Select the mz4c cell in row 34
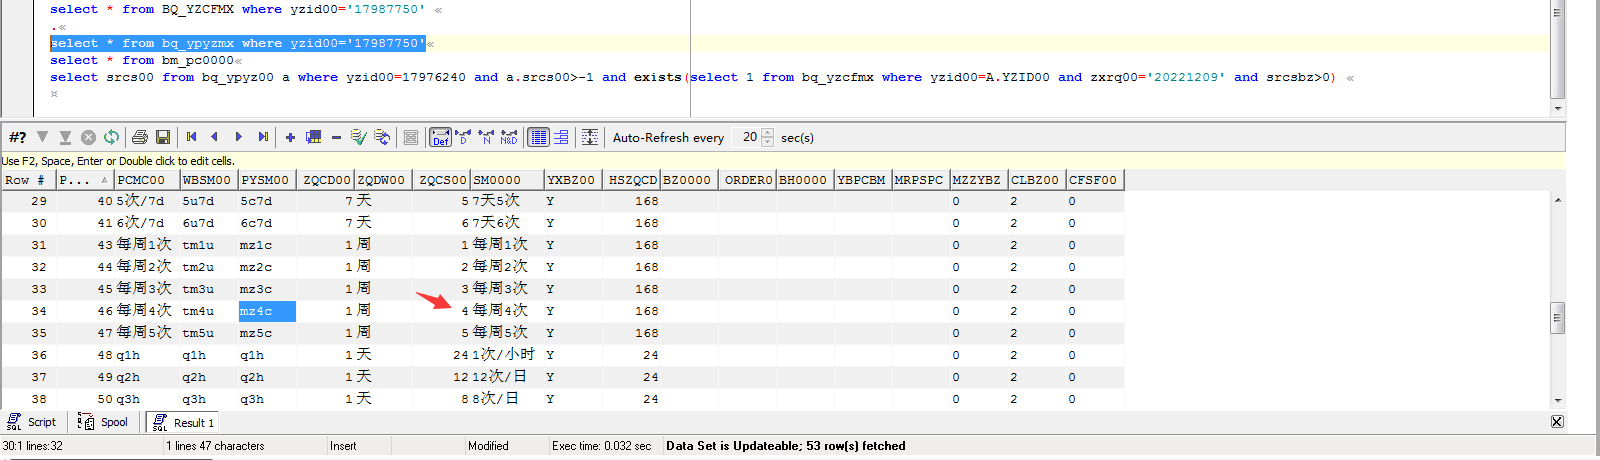Image resolution: width=1600 pixels, height=460 pixels. 266,311
